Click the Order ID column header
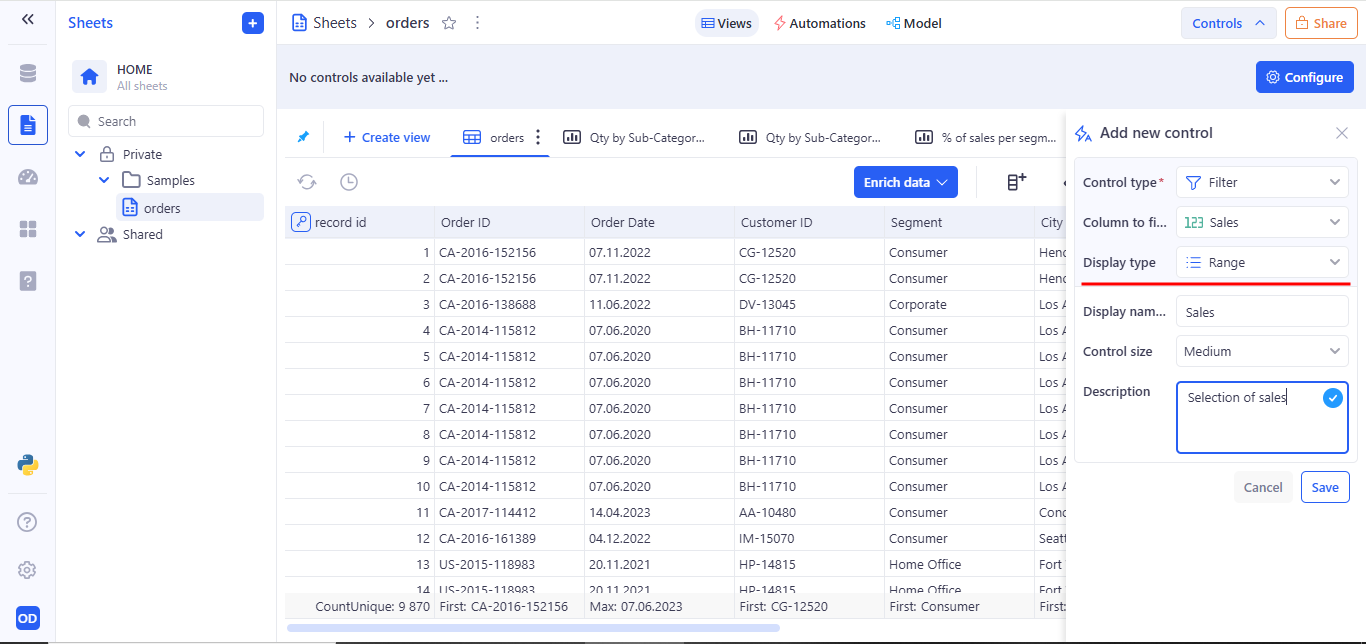Image resolution: width=1366 pixels, height=644 pixels. [509, 222]
